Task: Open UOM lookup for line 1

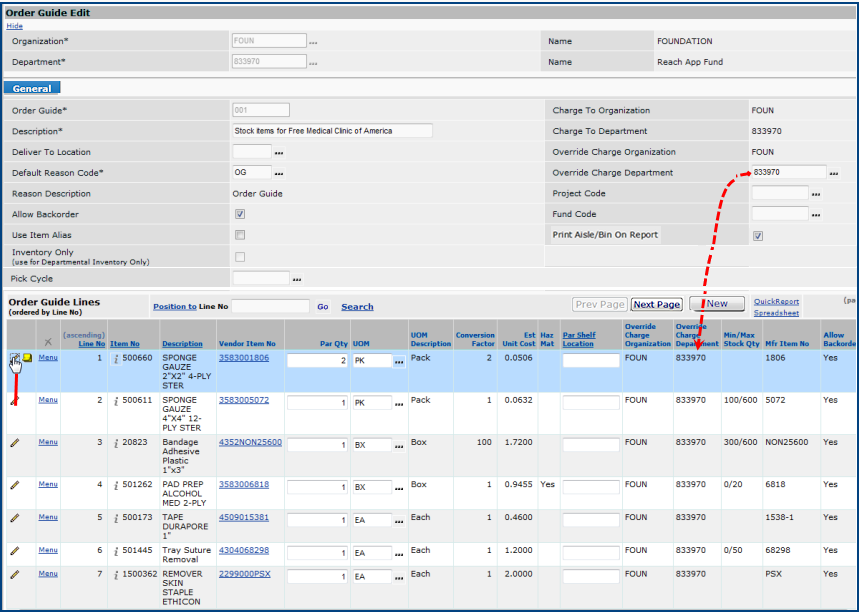Action: tap(399, 361)
